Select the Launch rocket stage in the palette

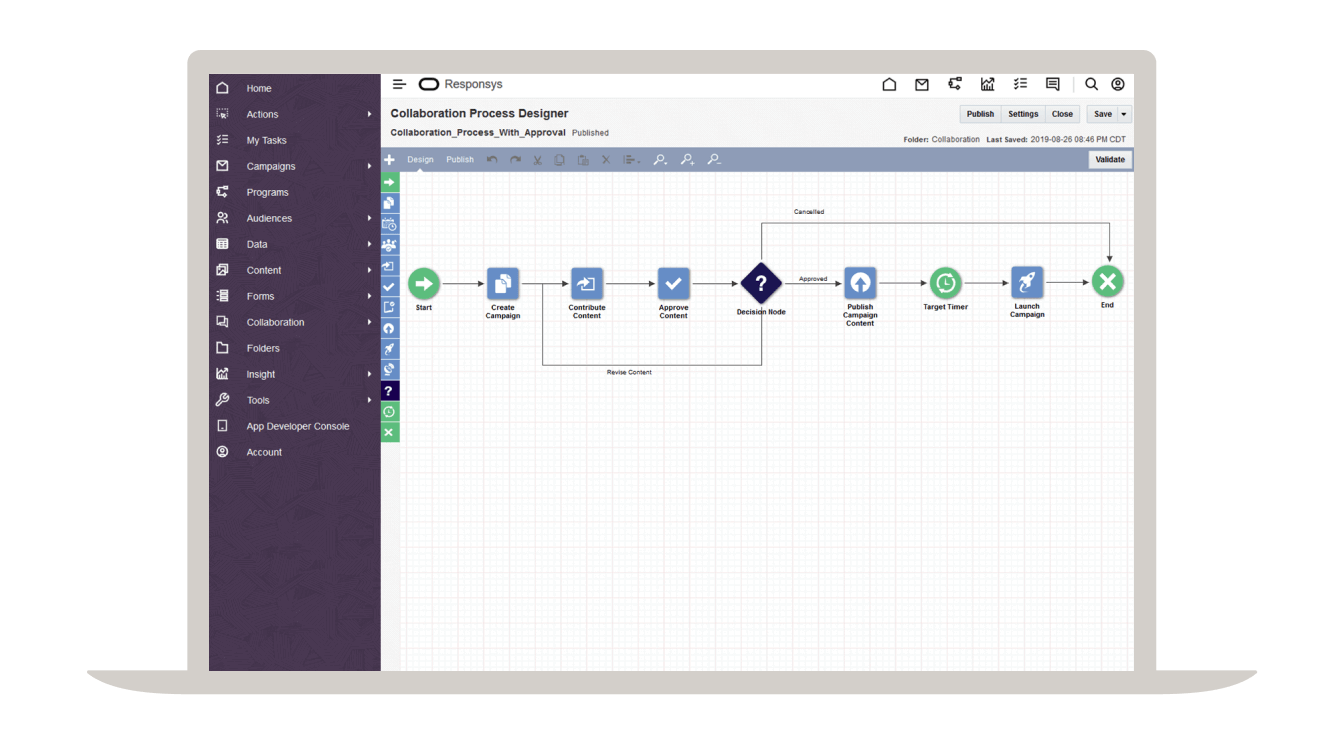tap(390, 349)
